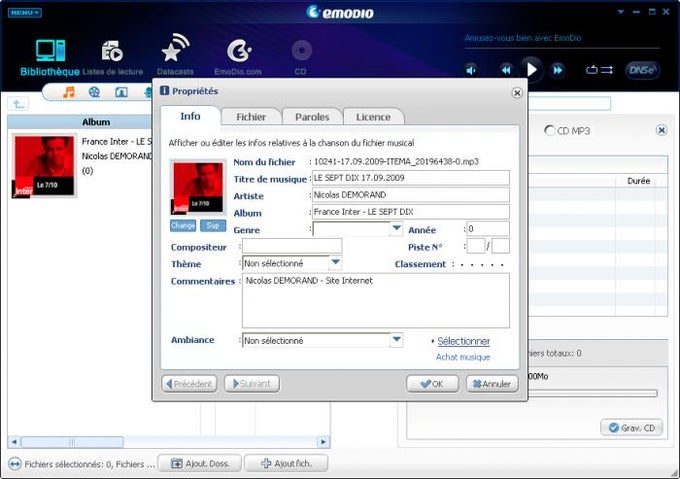Select the photo filter icon

coord(121,92)
